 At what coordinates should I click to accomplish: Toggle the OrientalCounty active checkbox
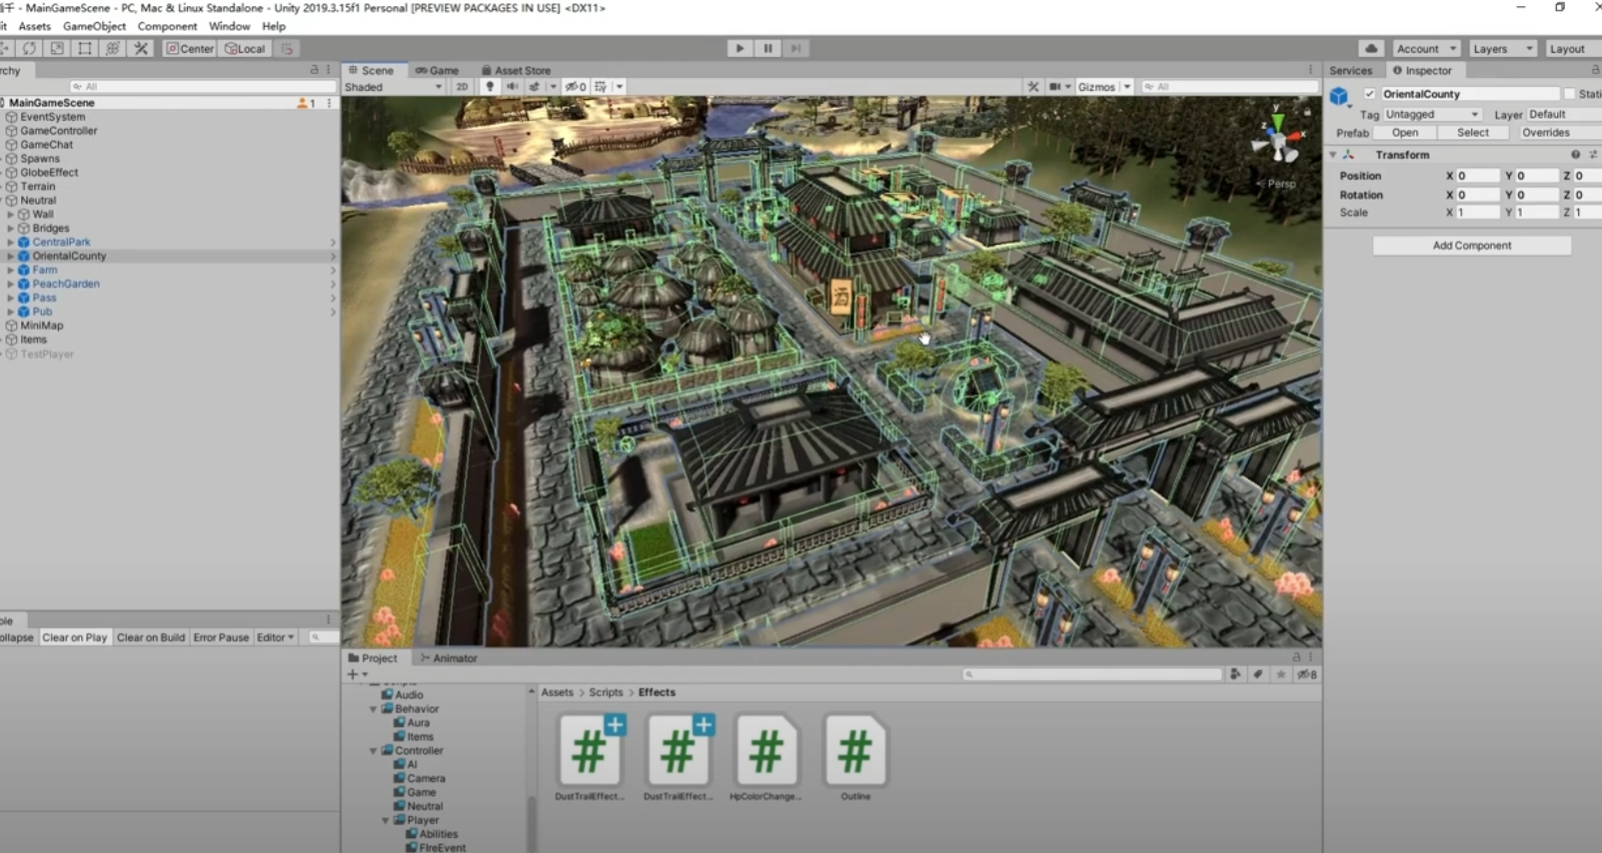point(1370,94)
